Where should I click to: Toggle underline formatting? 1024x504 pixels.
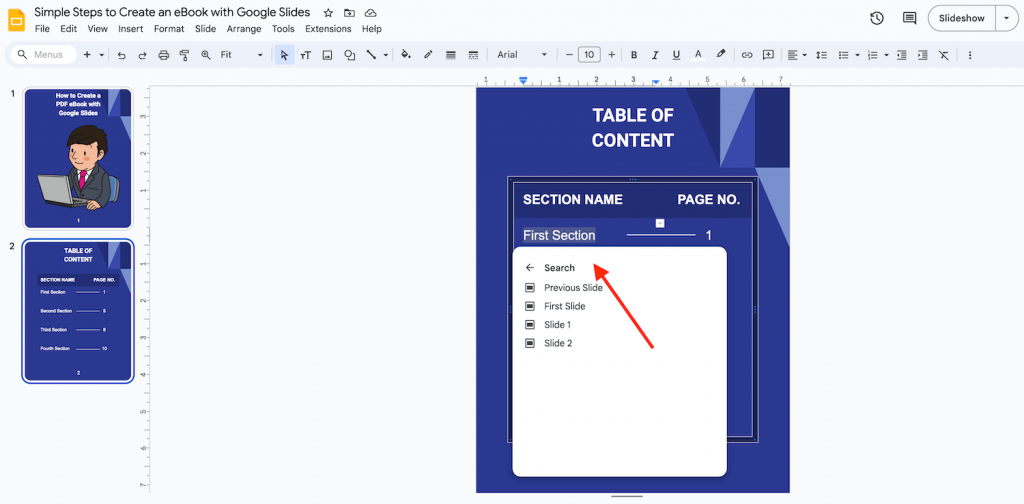pos(676,55)
